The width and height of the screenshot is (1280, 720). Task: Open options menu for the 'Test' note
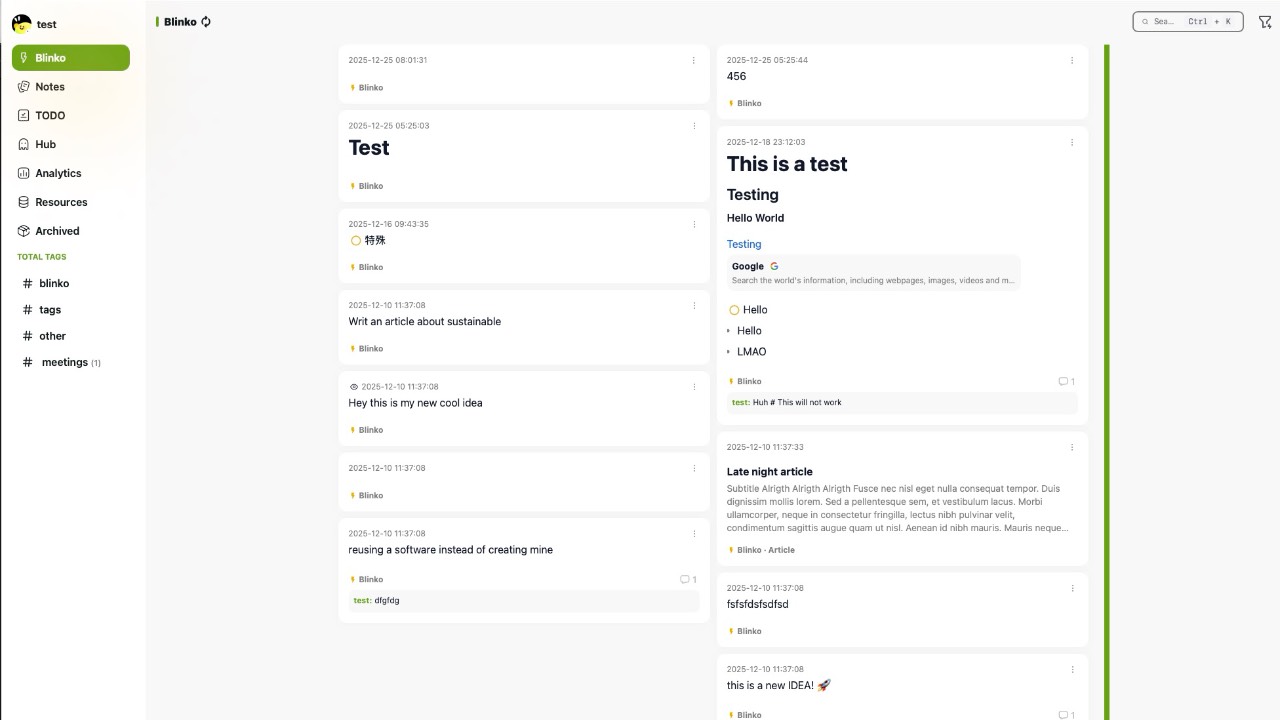pos(694,126)
